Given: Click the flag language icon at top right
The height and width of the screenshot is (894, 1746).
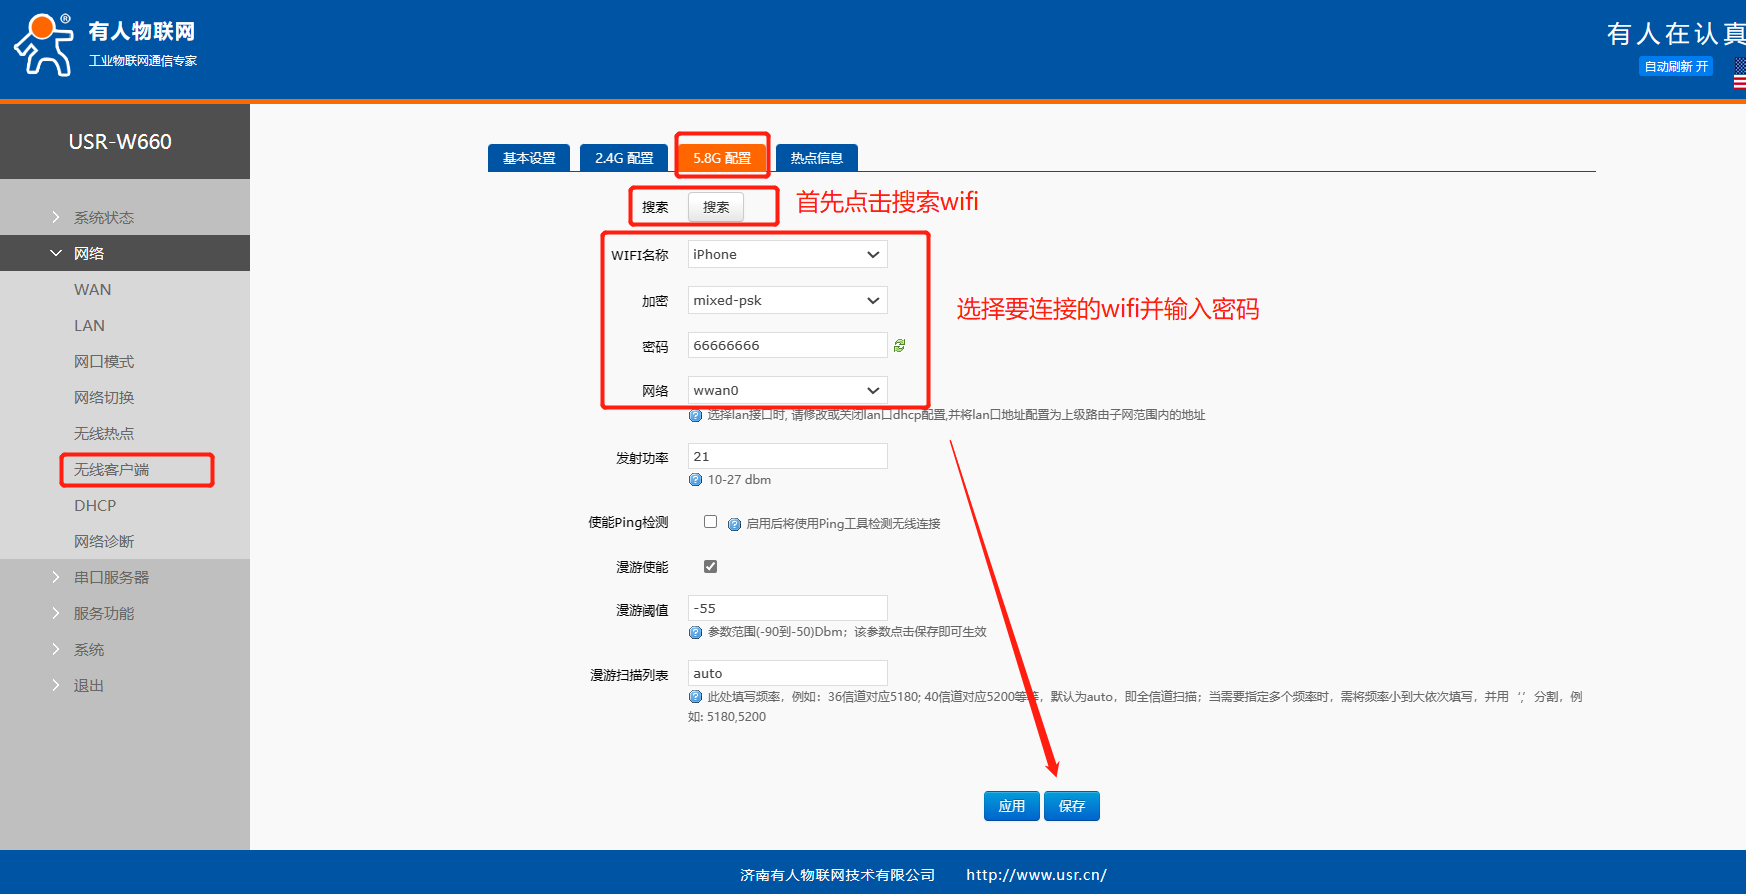Looking at the screenshot, I should pyautogui.click(x=1739, y=73).
